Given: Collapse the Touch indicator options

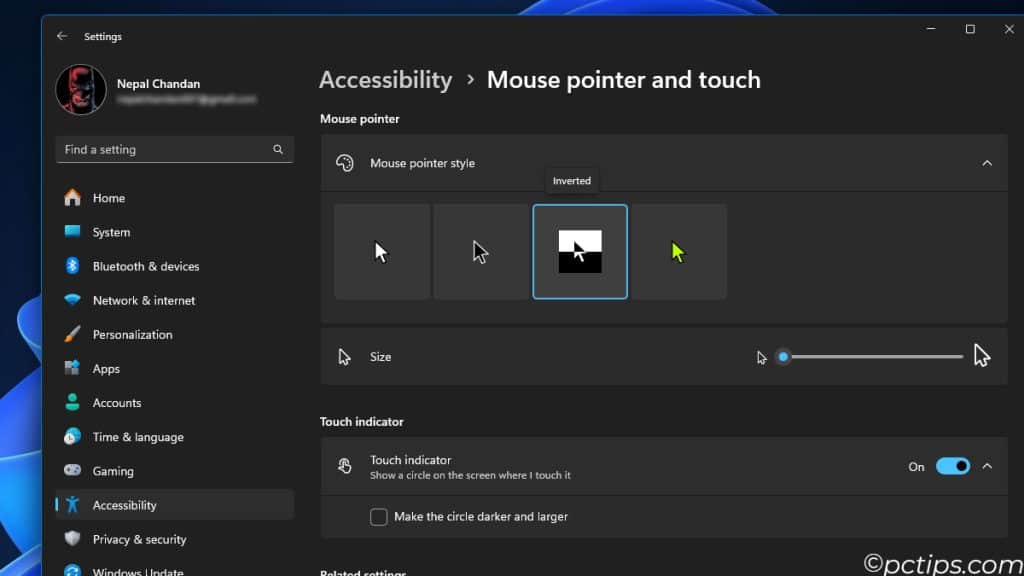Looking at the screenshot, I should tap(987, 466).
